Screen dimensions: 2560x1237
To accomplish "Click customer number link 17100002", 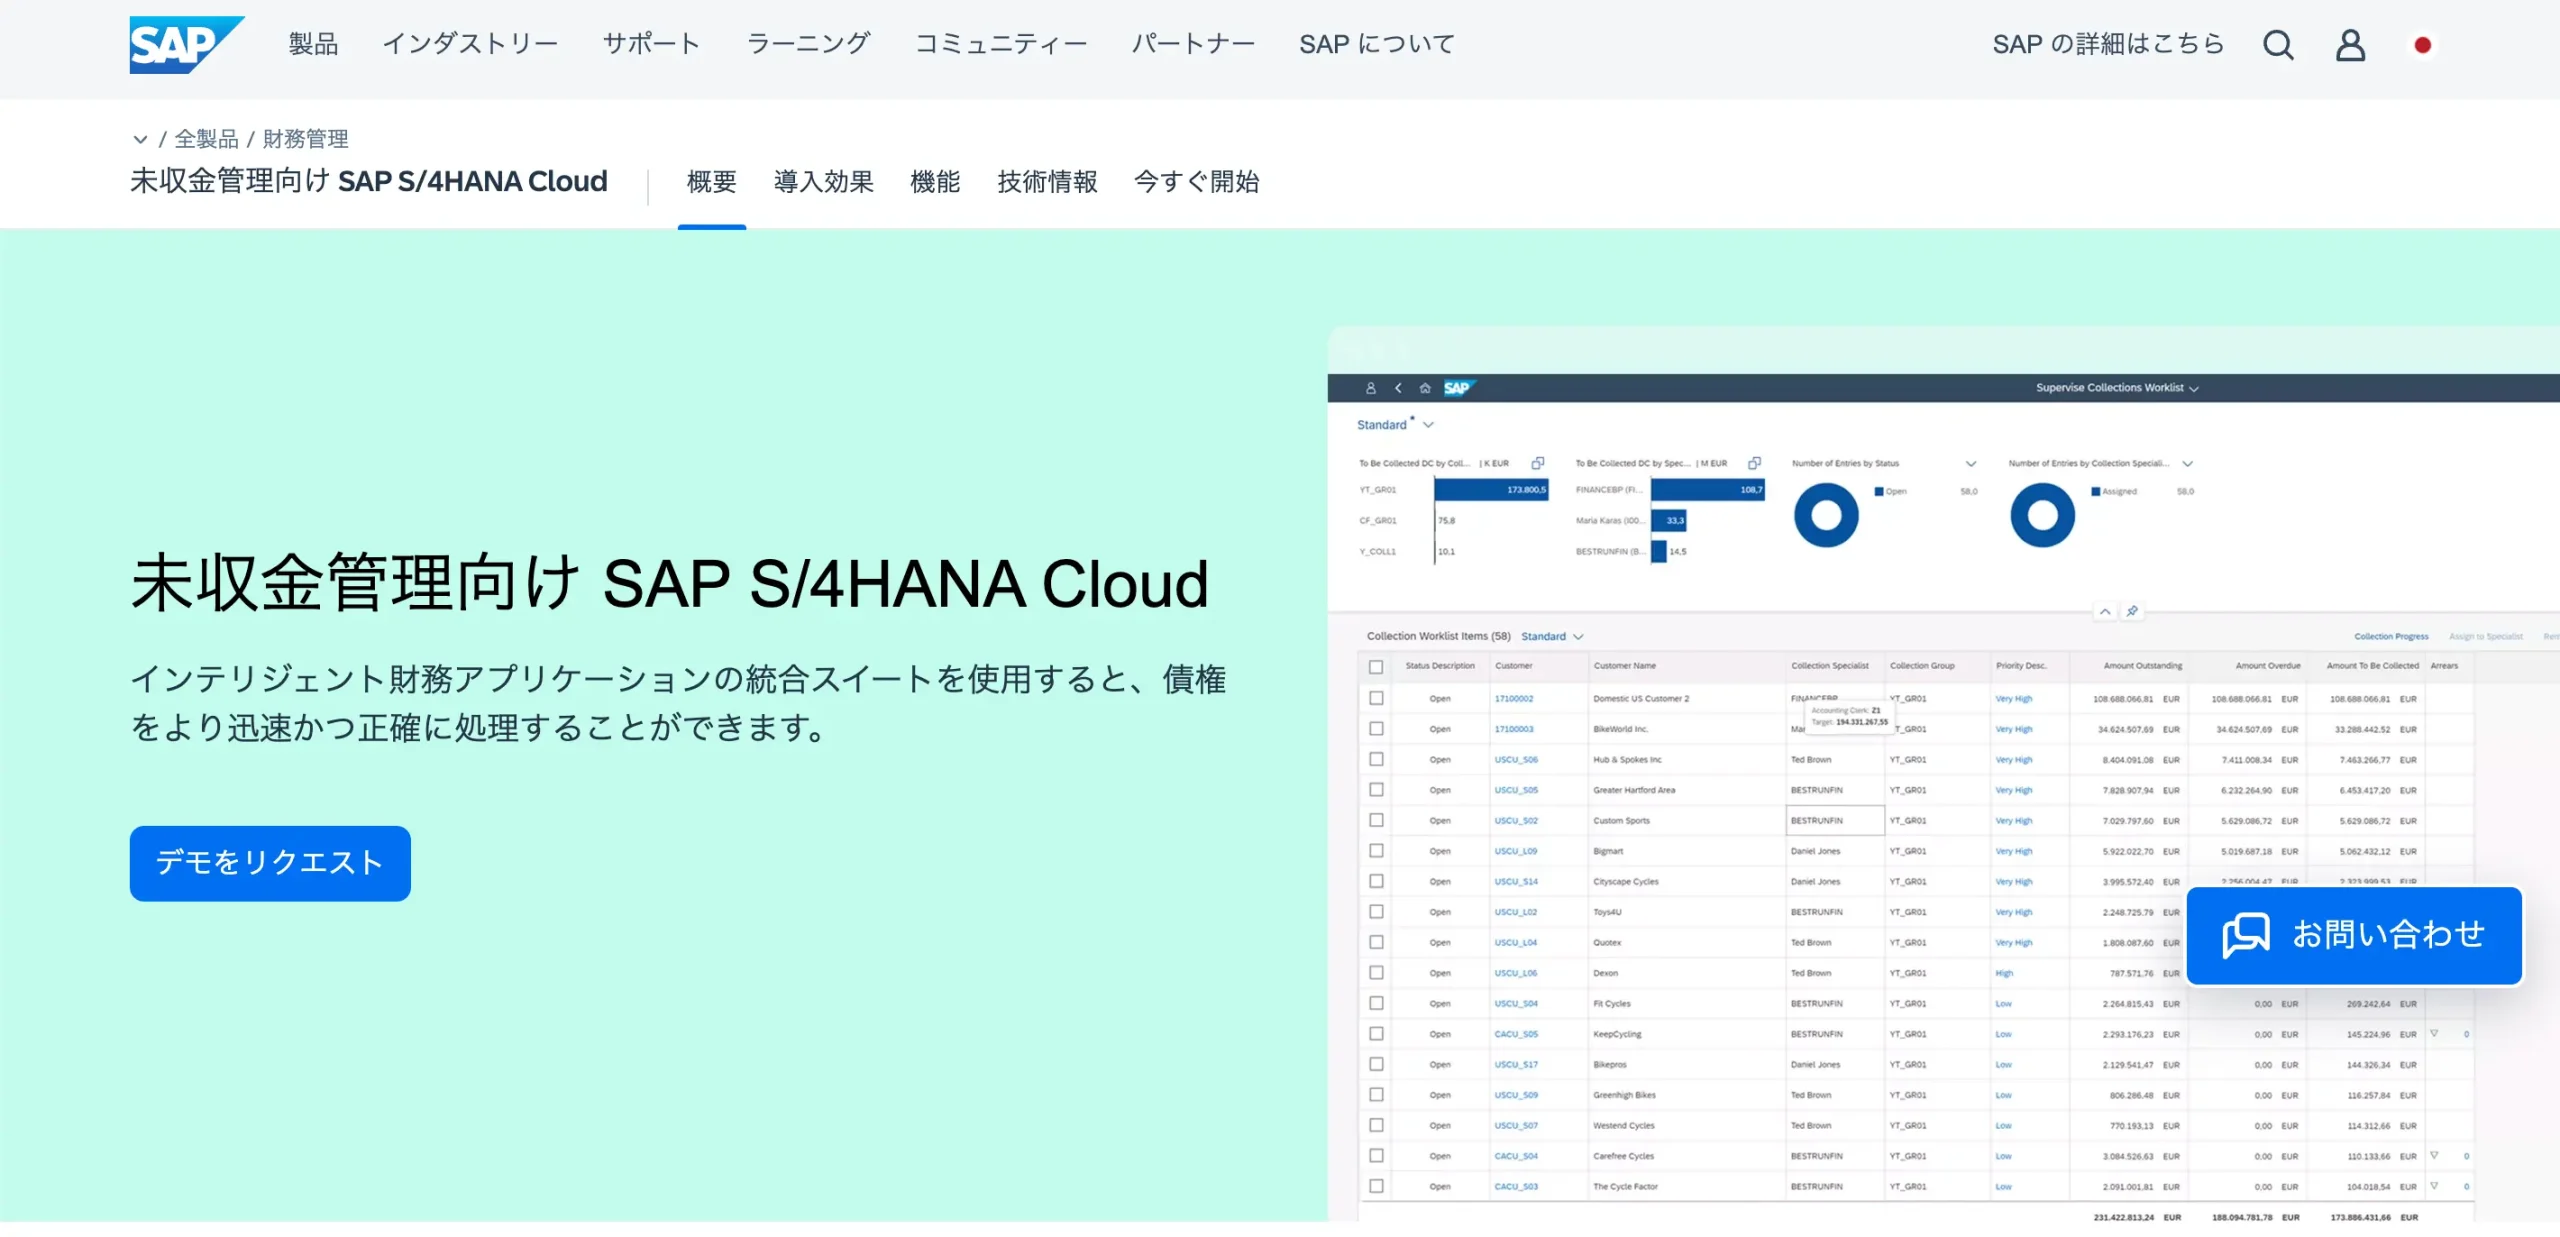I will click(x=1513, y=698).
